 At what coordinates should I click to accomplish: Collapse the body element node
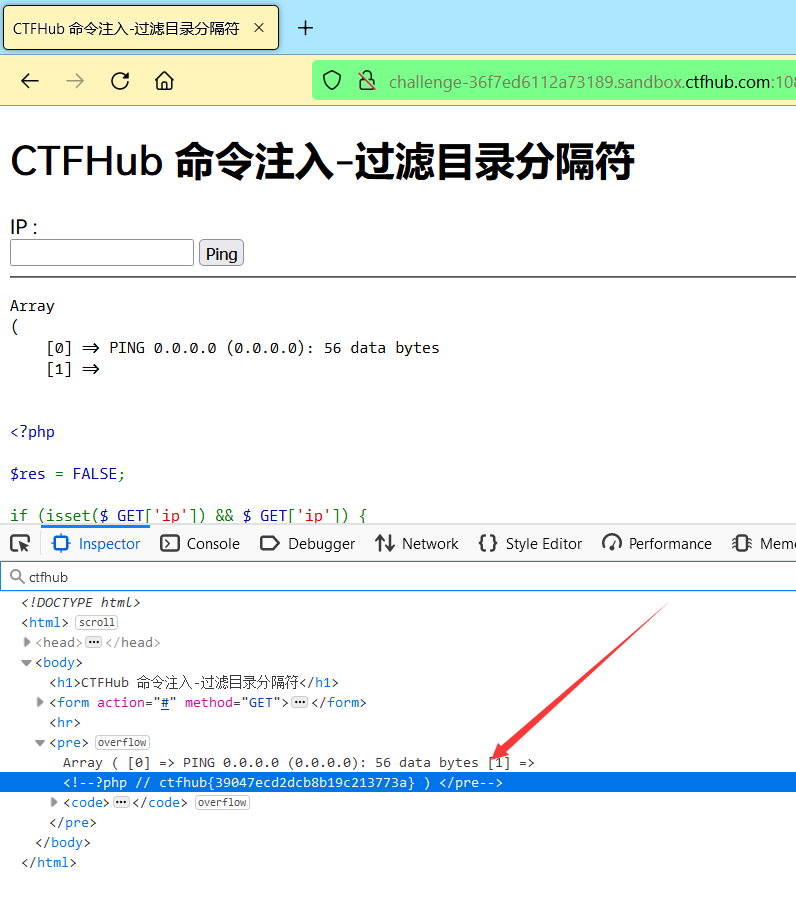click(26, 662)
